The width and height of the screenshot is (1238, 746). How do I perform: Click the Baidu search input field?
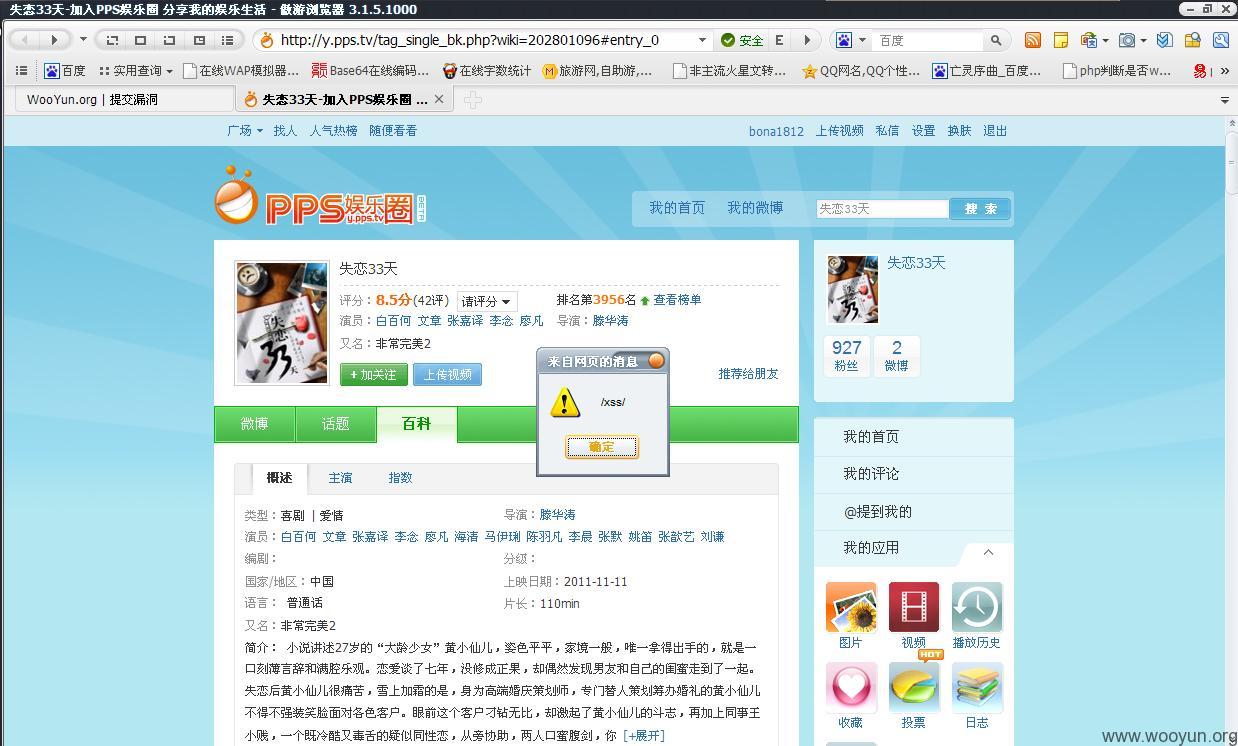click(929, 40)
